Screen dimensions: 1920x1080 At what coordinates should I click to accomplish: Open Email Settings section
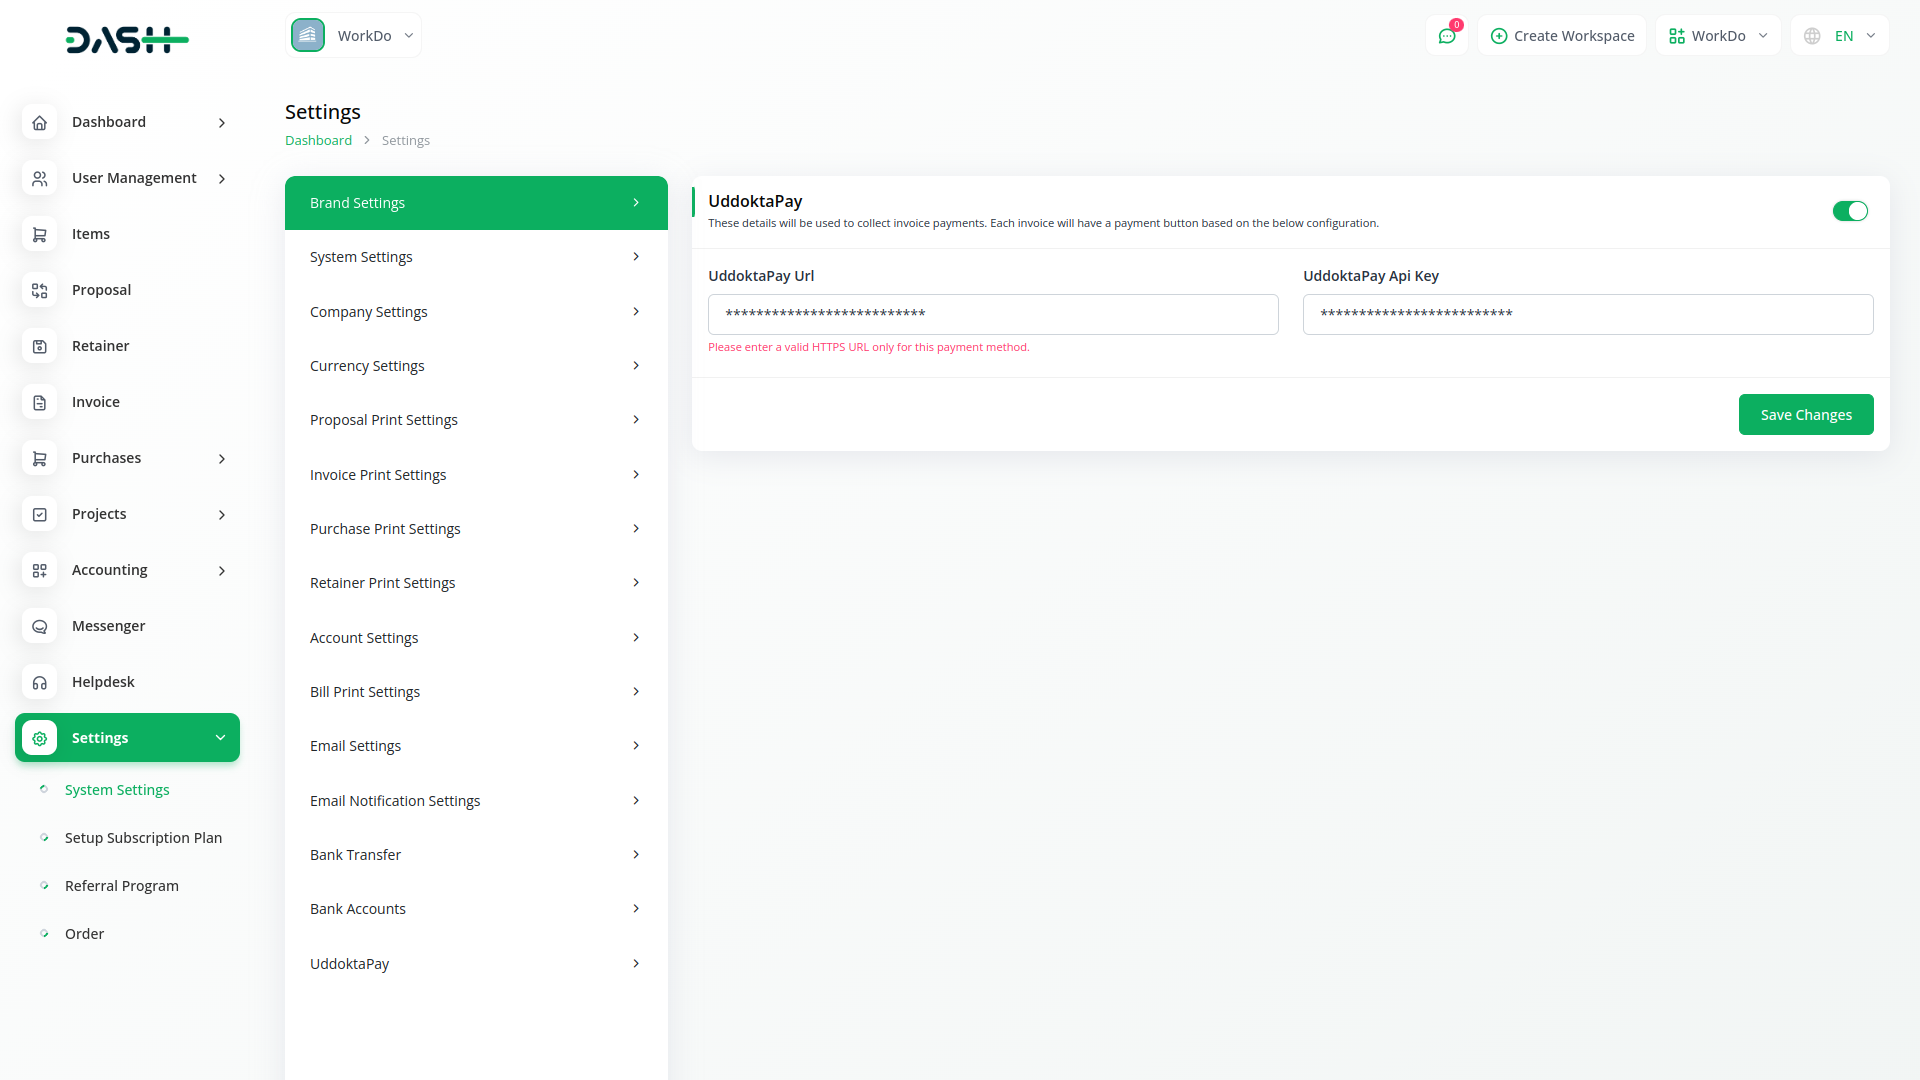tap(476, 746)
